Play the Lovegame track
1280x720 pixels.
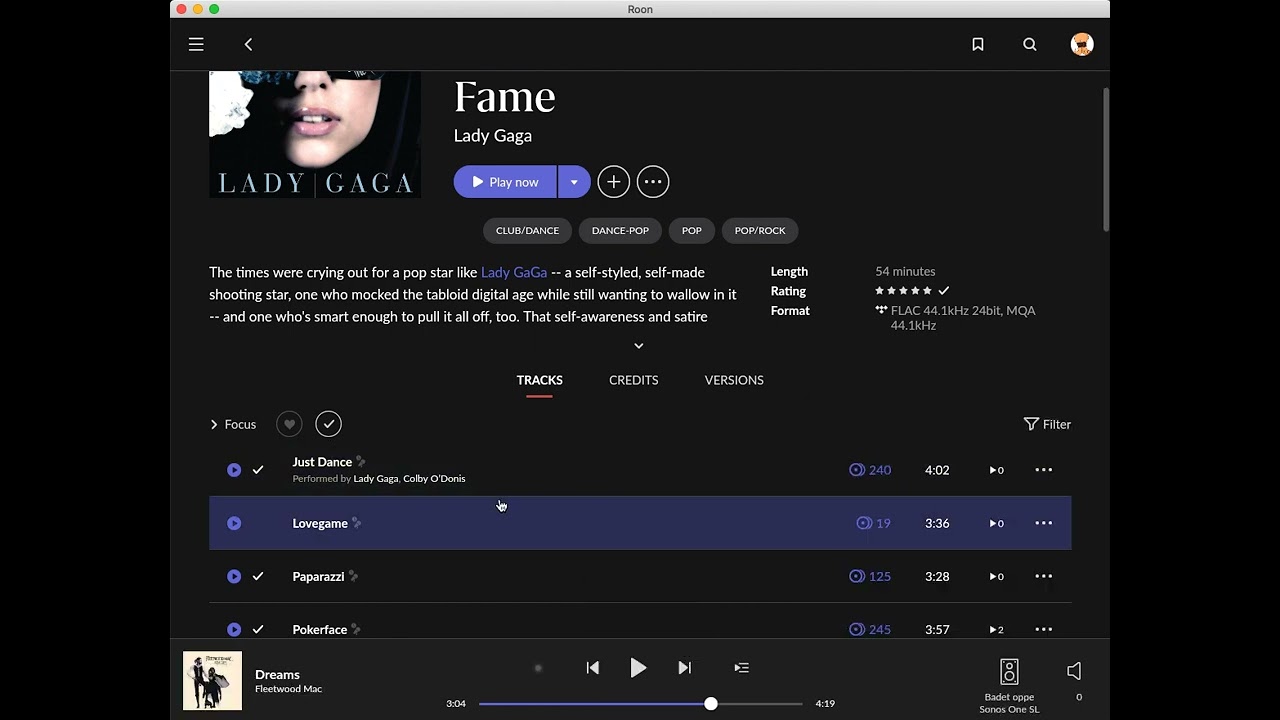pyautogui.click(x=234, y=523)
